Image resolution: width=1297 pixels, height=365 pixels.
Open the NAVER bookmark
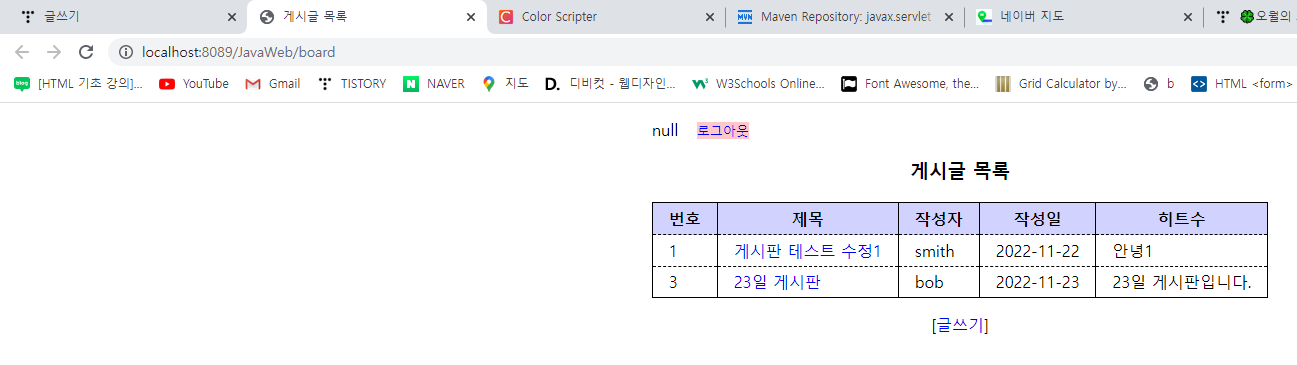click(x=434, y=84)
